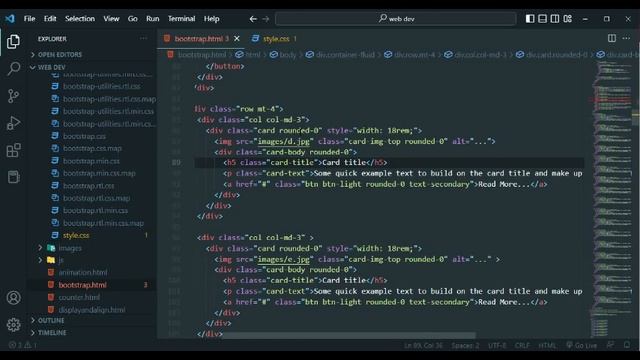Open the Manage gear icon

coord(13,324)
